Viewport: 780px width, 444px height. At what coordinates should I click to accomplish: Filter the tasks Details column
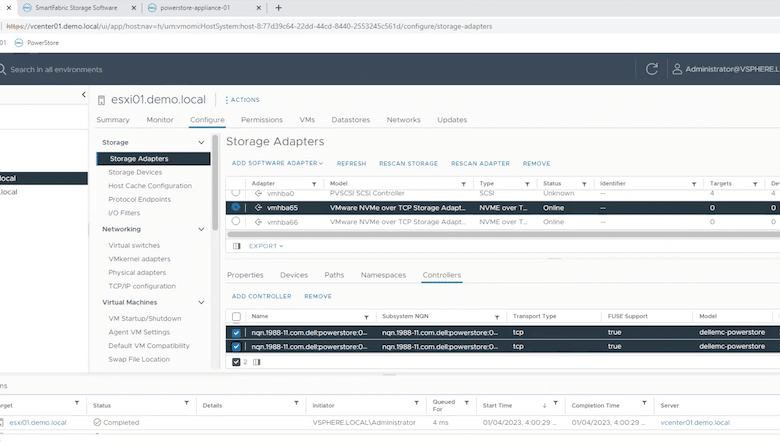pos(296,403)
